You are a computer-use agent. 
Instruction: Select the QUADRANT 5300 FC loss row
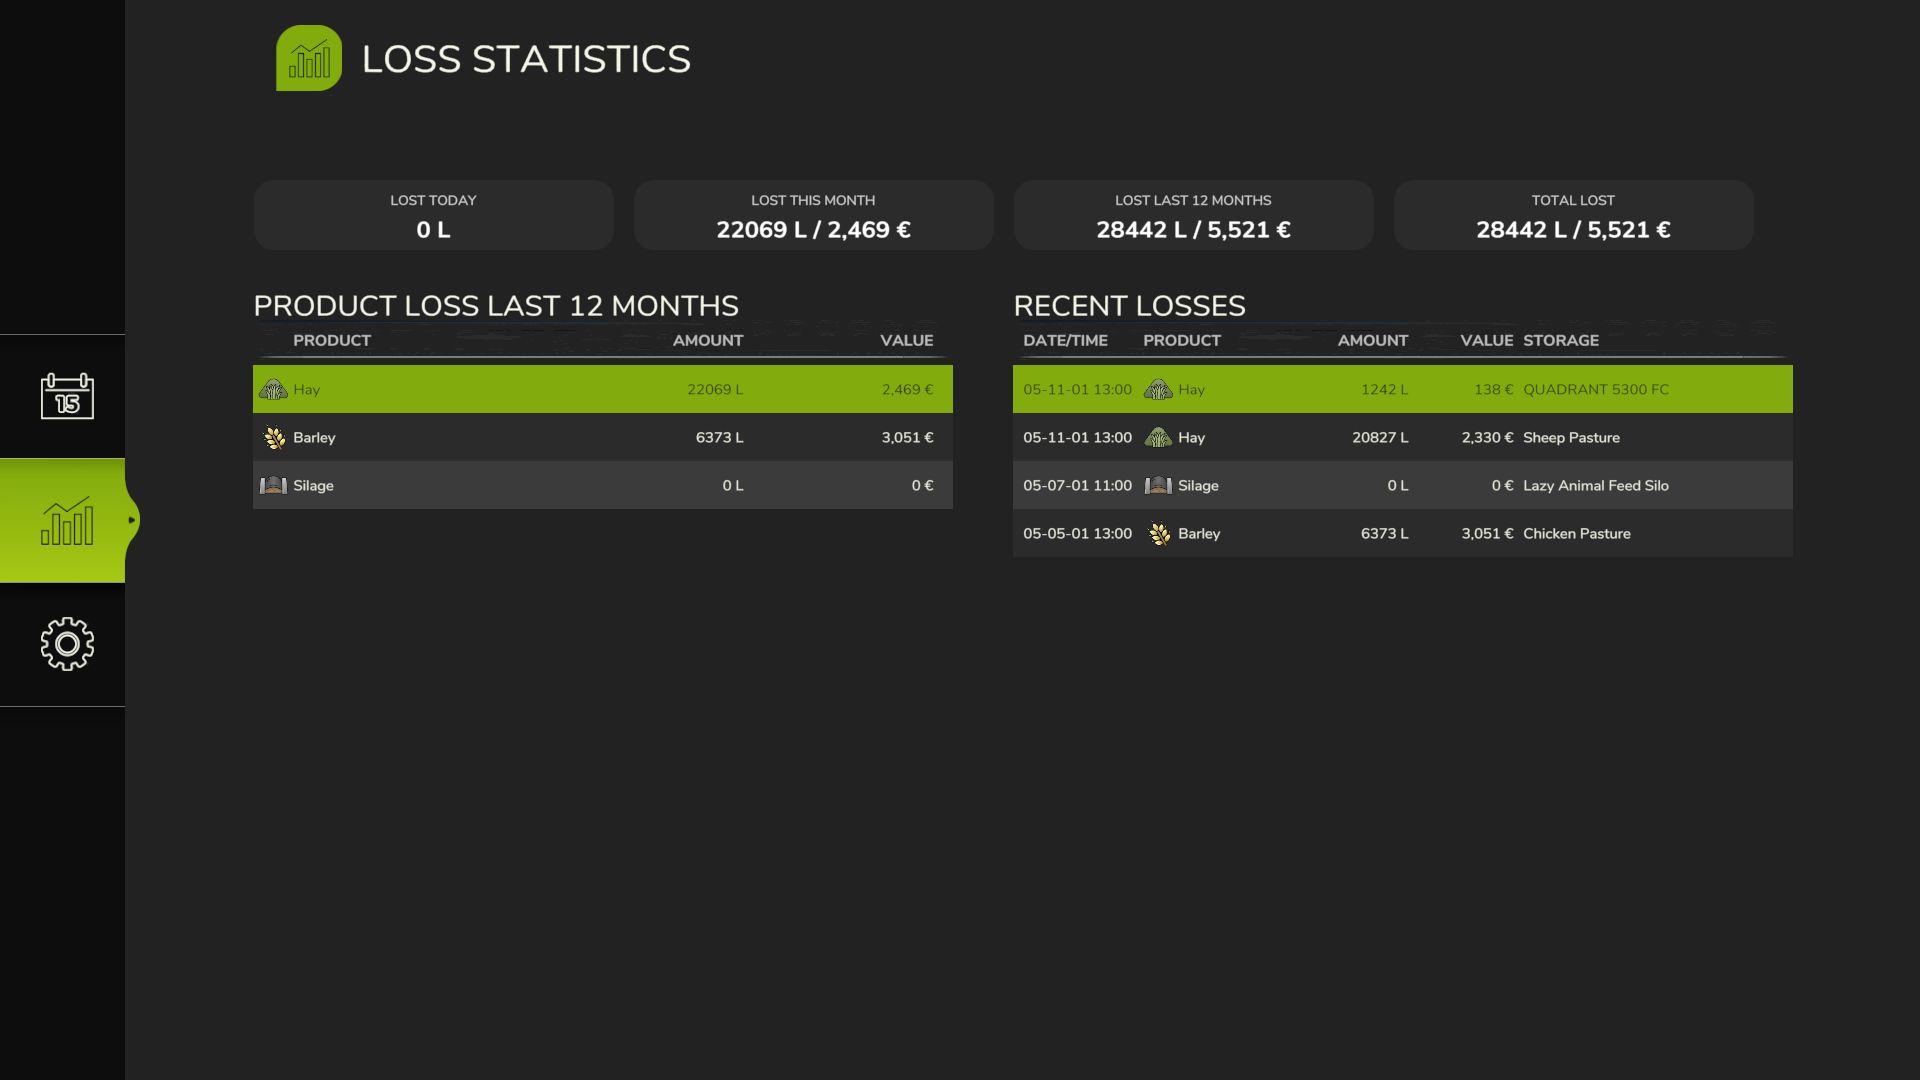[x=1402, y=390]
